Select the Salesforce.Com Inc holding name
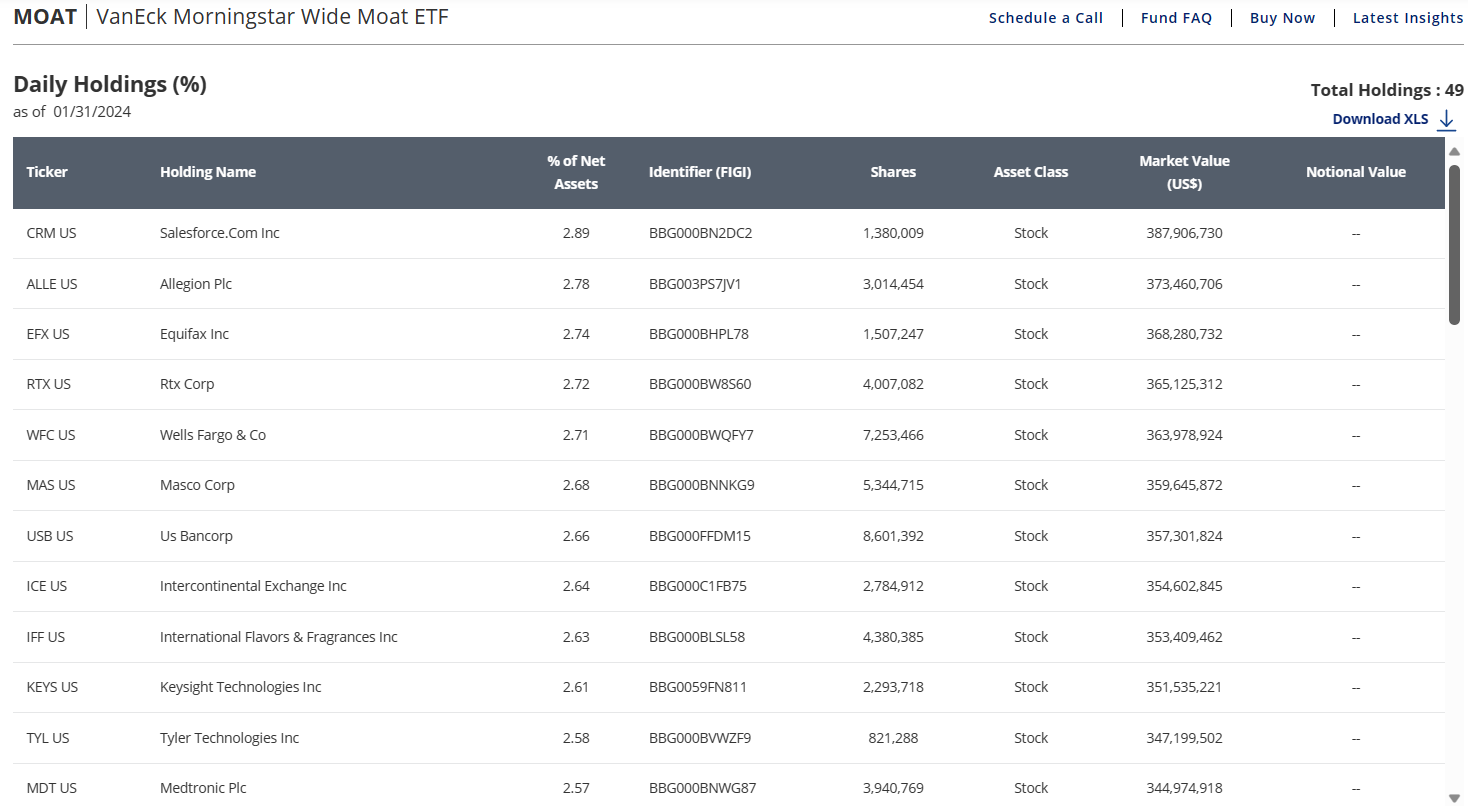 click(x=220, y=233)
